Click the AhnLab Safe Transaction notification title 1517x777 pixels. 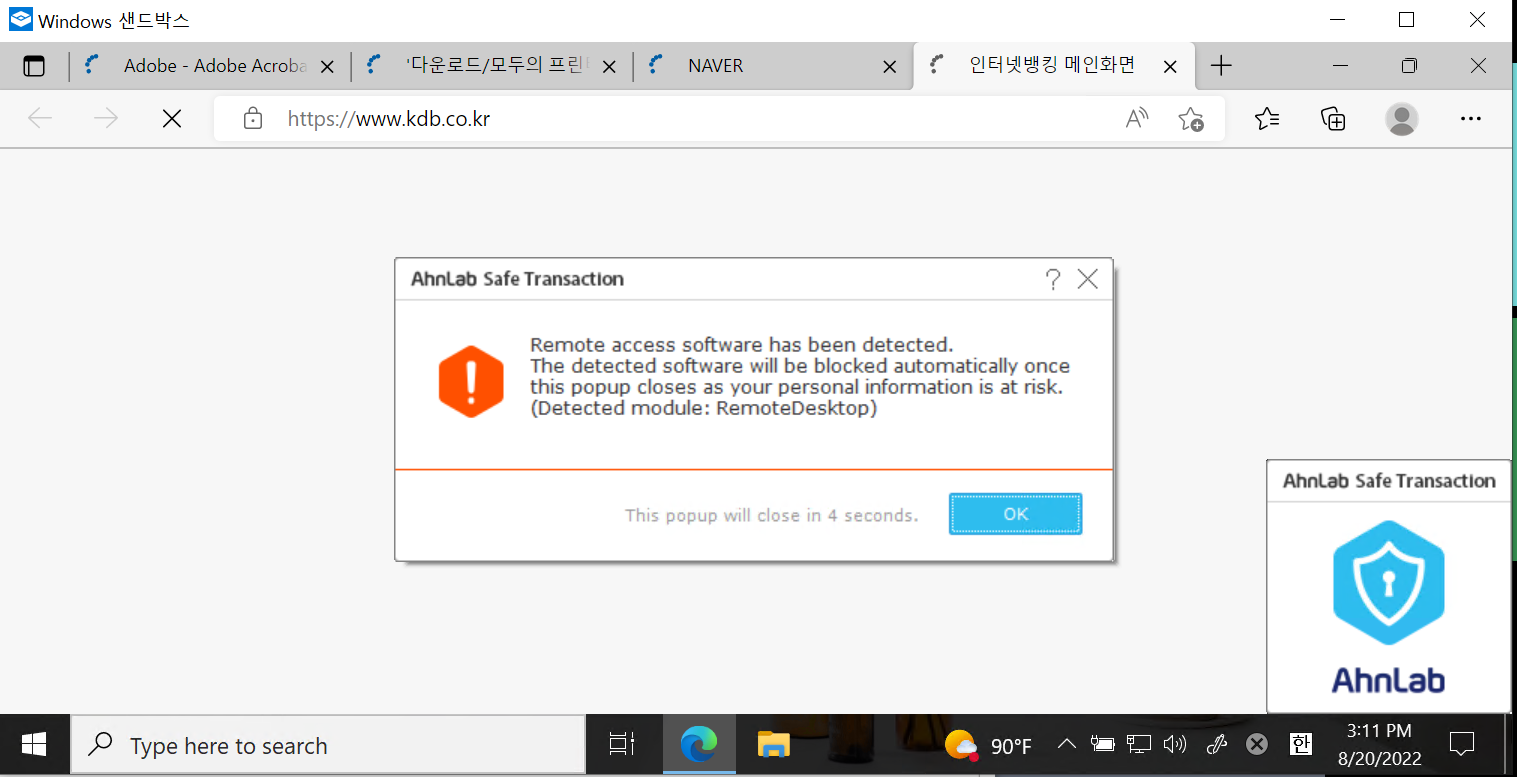[1389, 481]
